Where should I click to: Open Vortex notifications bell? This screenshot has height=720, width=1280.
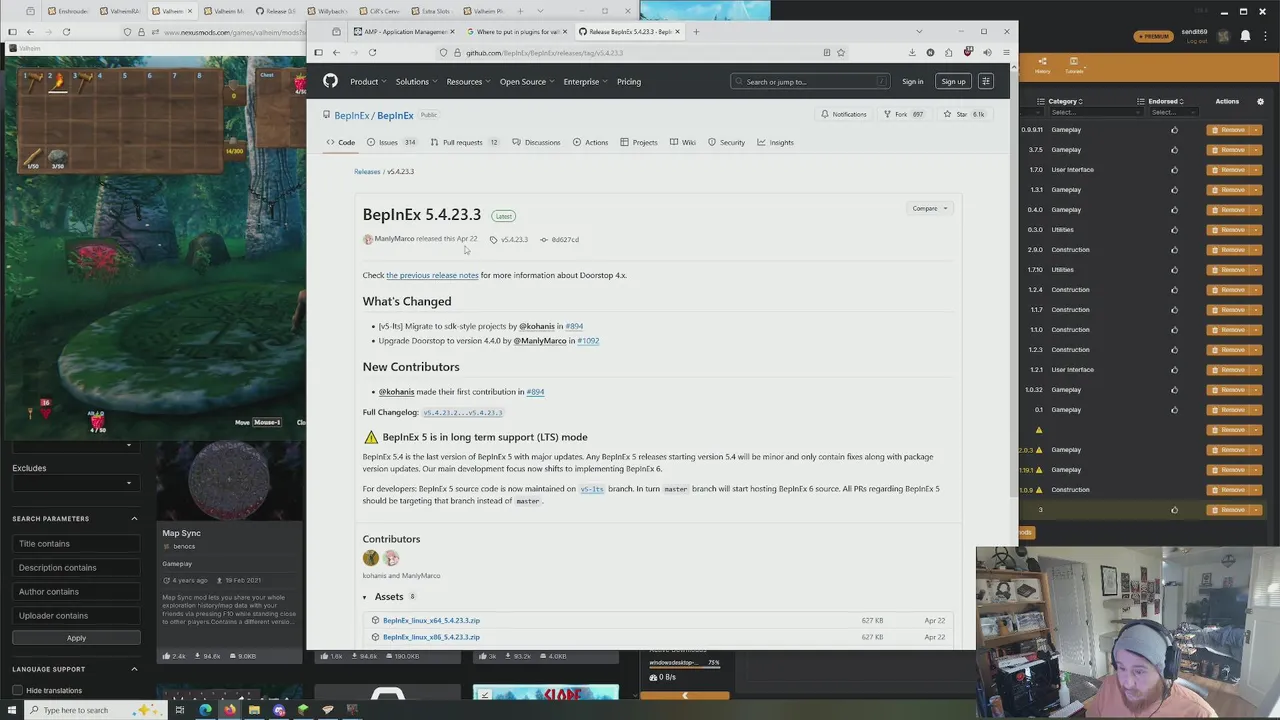(x=1245, y=36)
